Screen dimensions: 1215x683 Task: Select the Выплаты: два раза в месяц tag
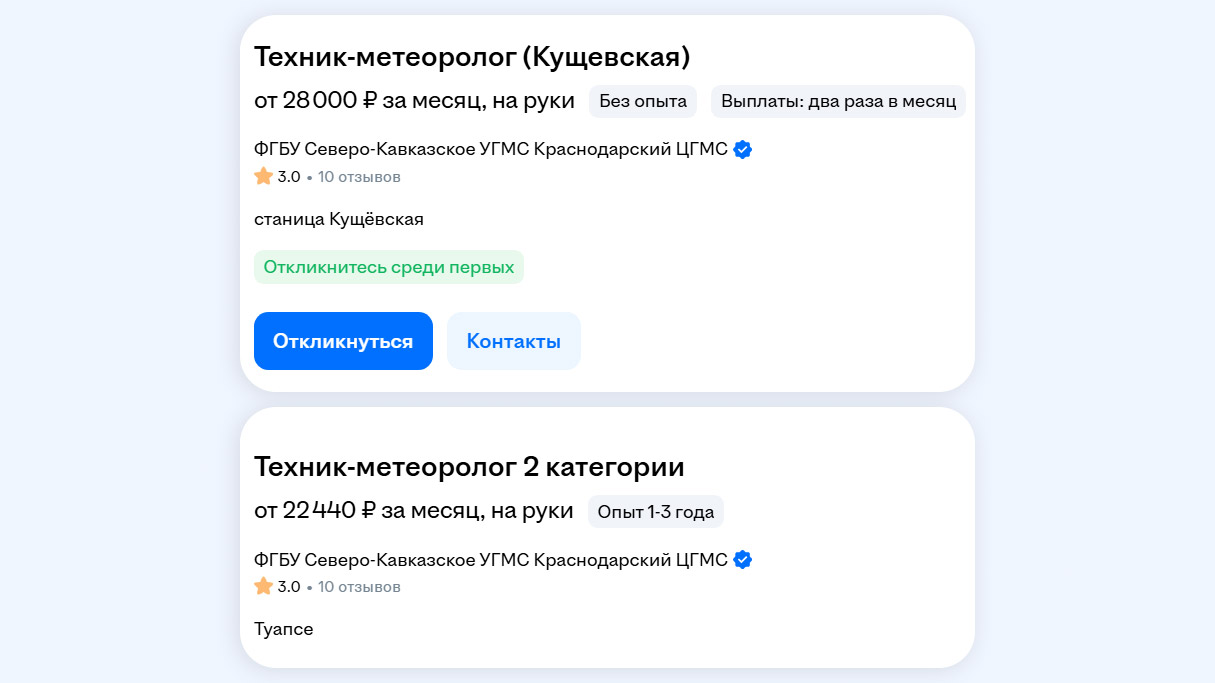[x=838, y=101]
